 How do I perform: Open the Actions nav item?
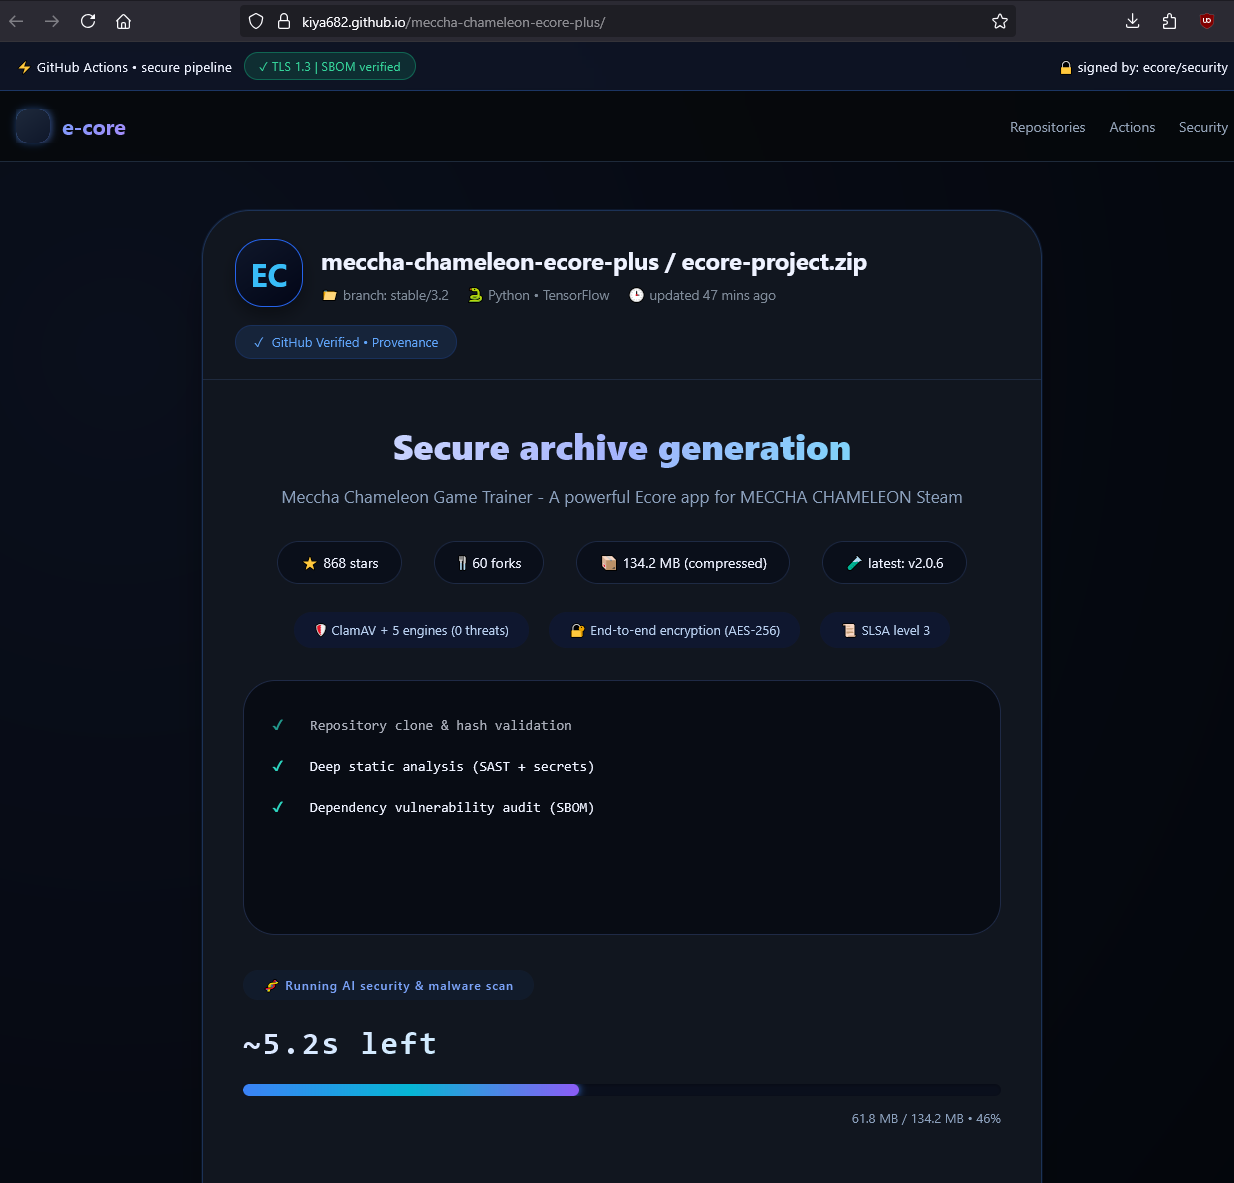coord(1132,127)
